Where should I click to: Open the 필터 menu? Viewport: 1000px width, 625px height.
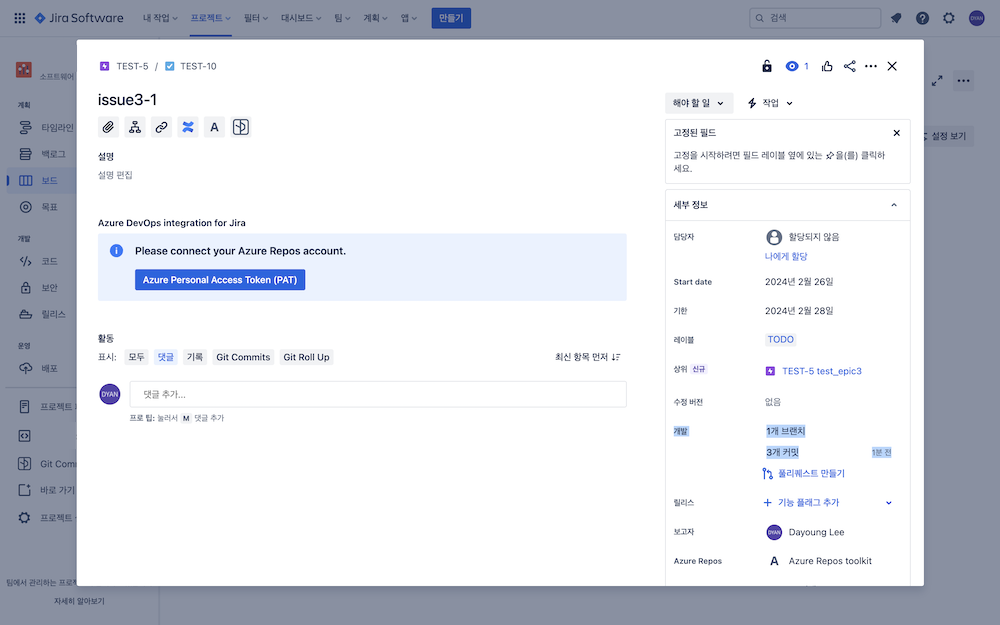point(256,18)
